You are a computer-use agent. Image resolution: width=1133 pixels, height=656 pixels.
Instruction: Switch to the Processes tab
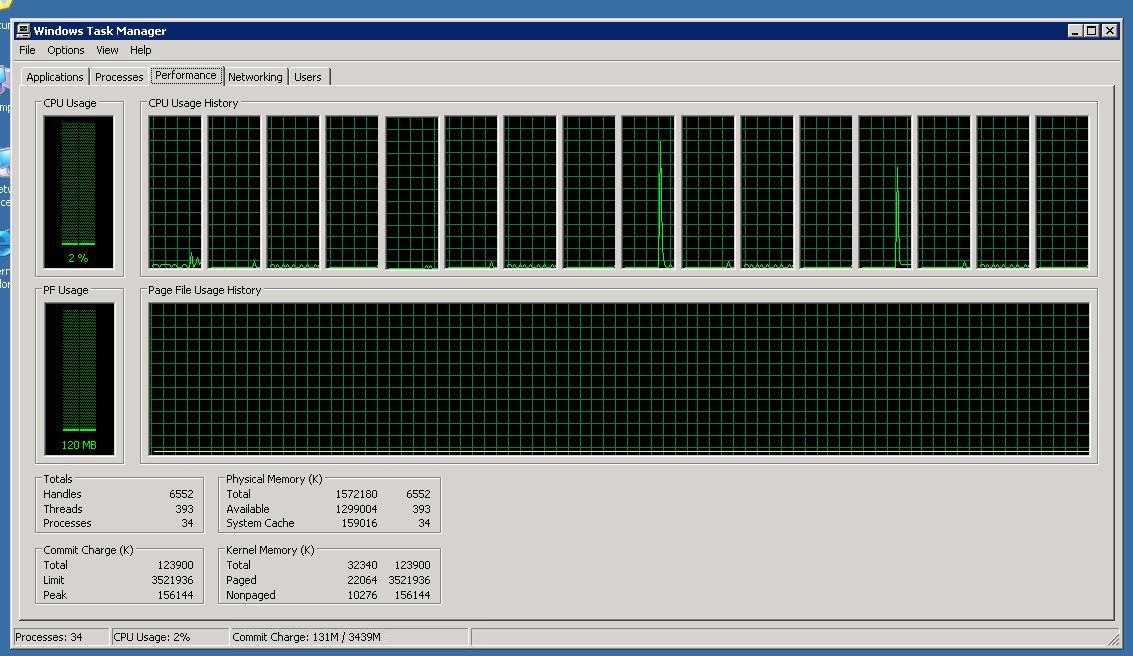coord(119,77)
